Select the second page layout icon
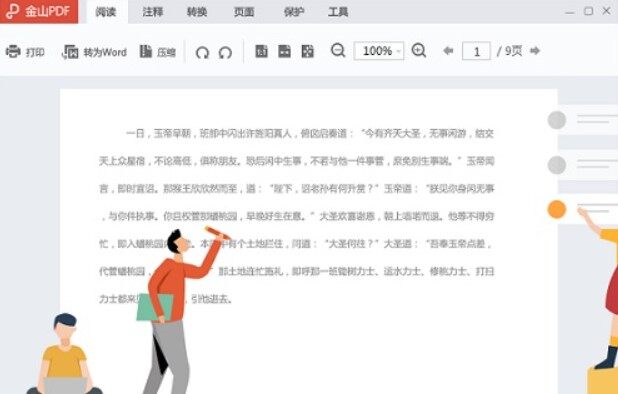Screen dimensions: 618x394 coord(284,51)
